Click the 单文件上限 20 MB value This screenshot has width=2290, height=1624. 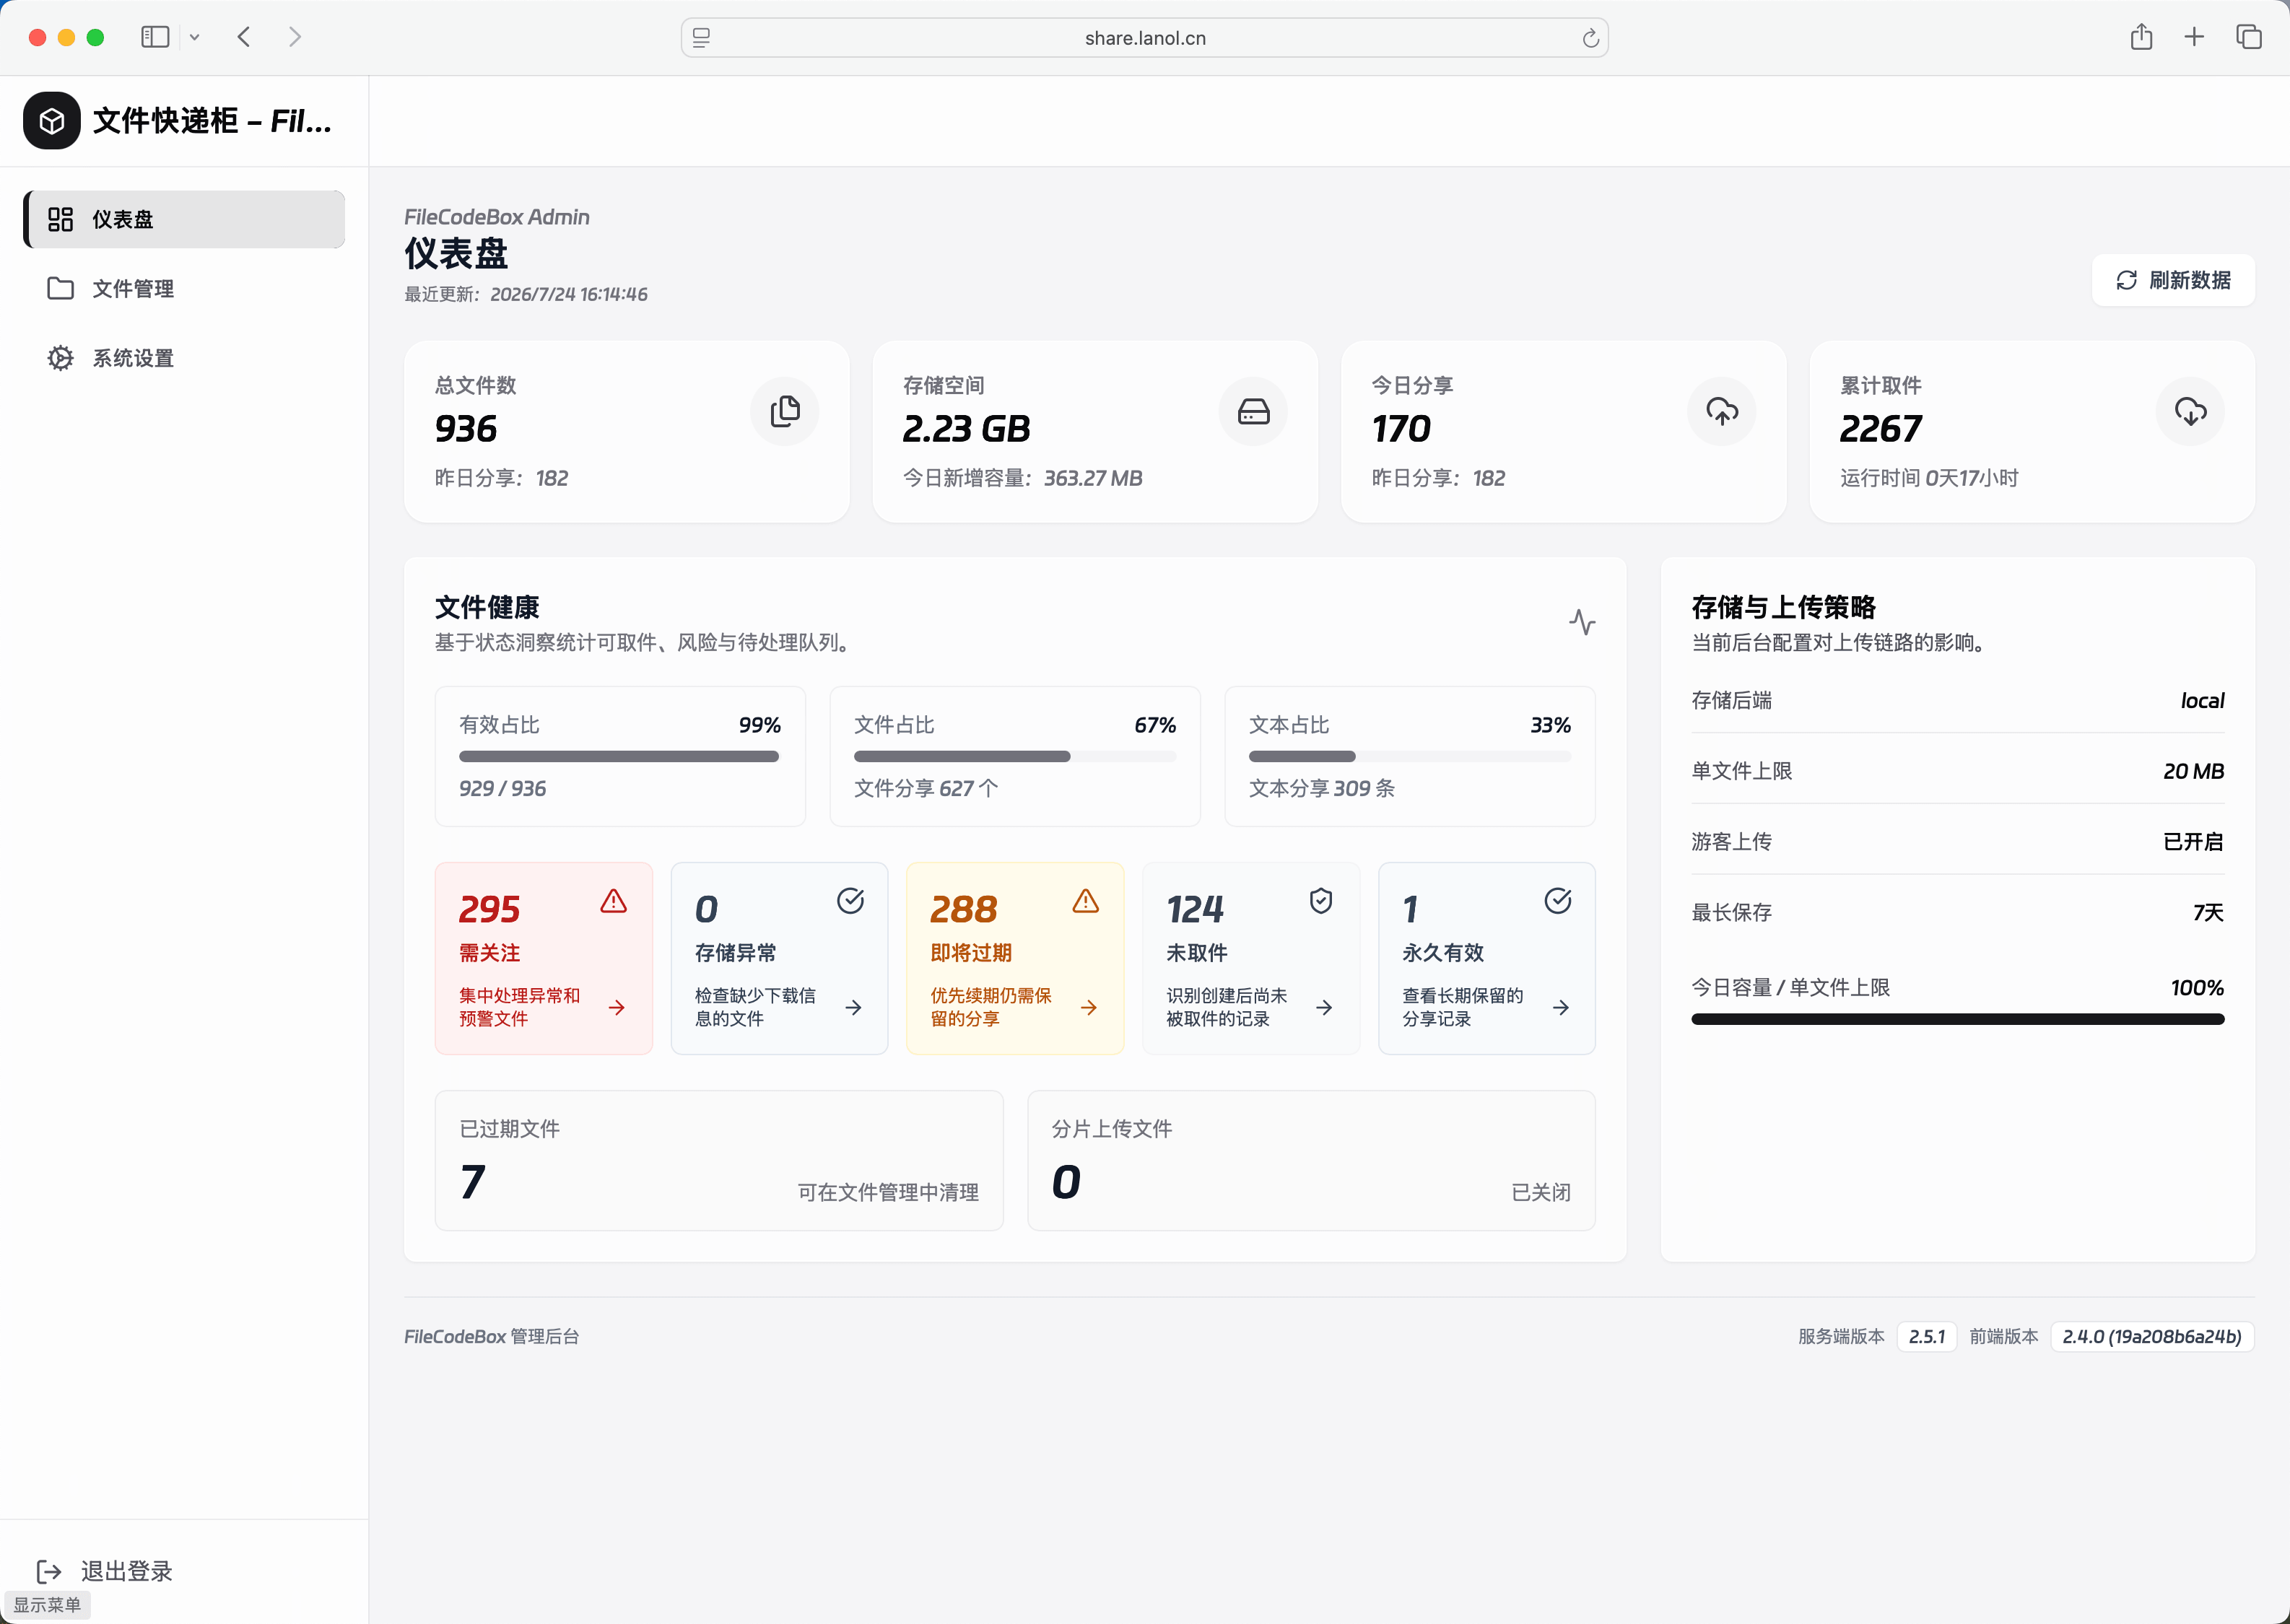coord(2193,771)
